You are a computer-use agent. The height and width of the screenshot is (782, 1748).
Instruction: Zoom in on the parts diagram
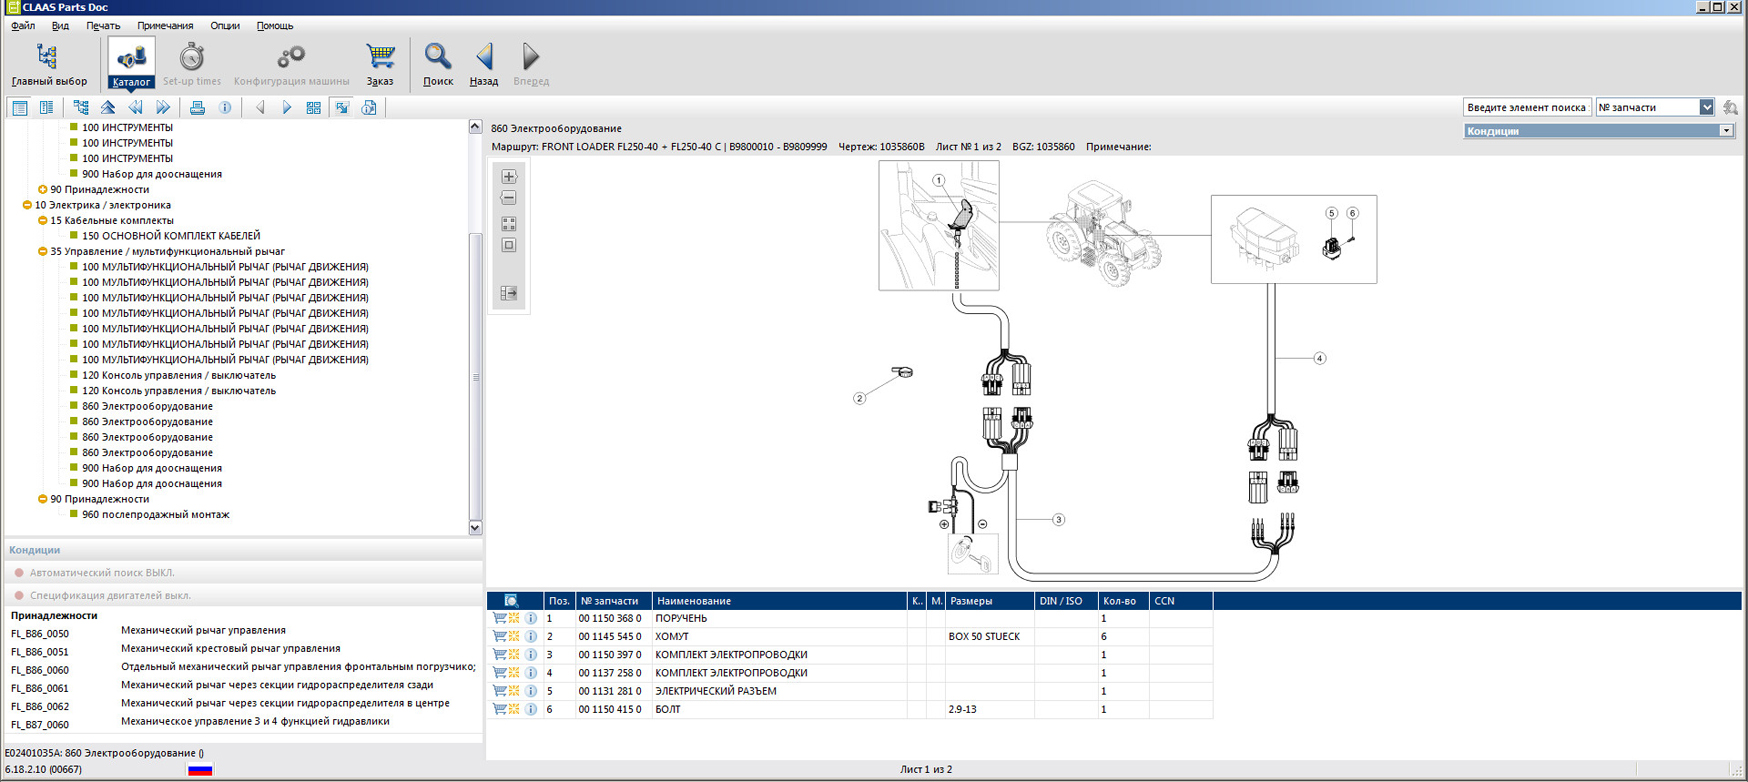[x=509, y=177]
